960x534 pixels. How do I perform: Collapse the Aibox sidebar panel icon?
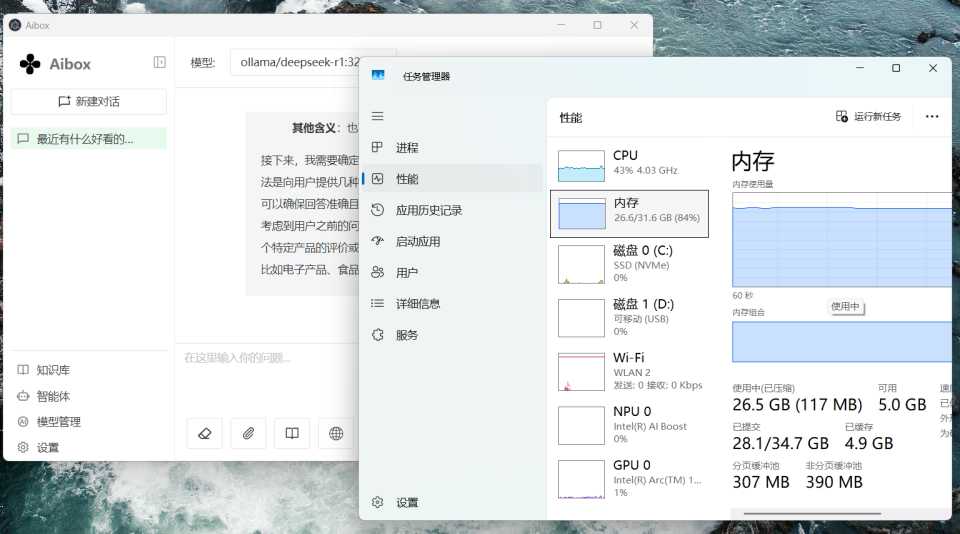[x=159, y=62]
